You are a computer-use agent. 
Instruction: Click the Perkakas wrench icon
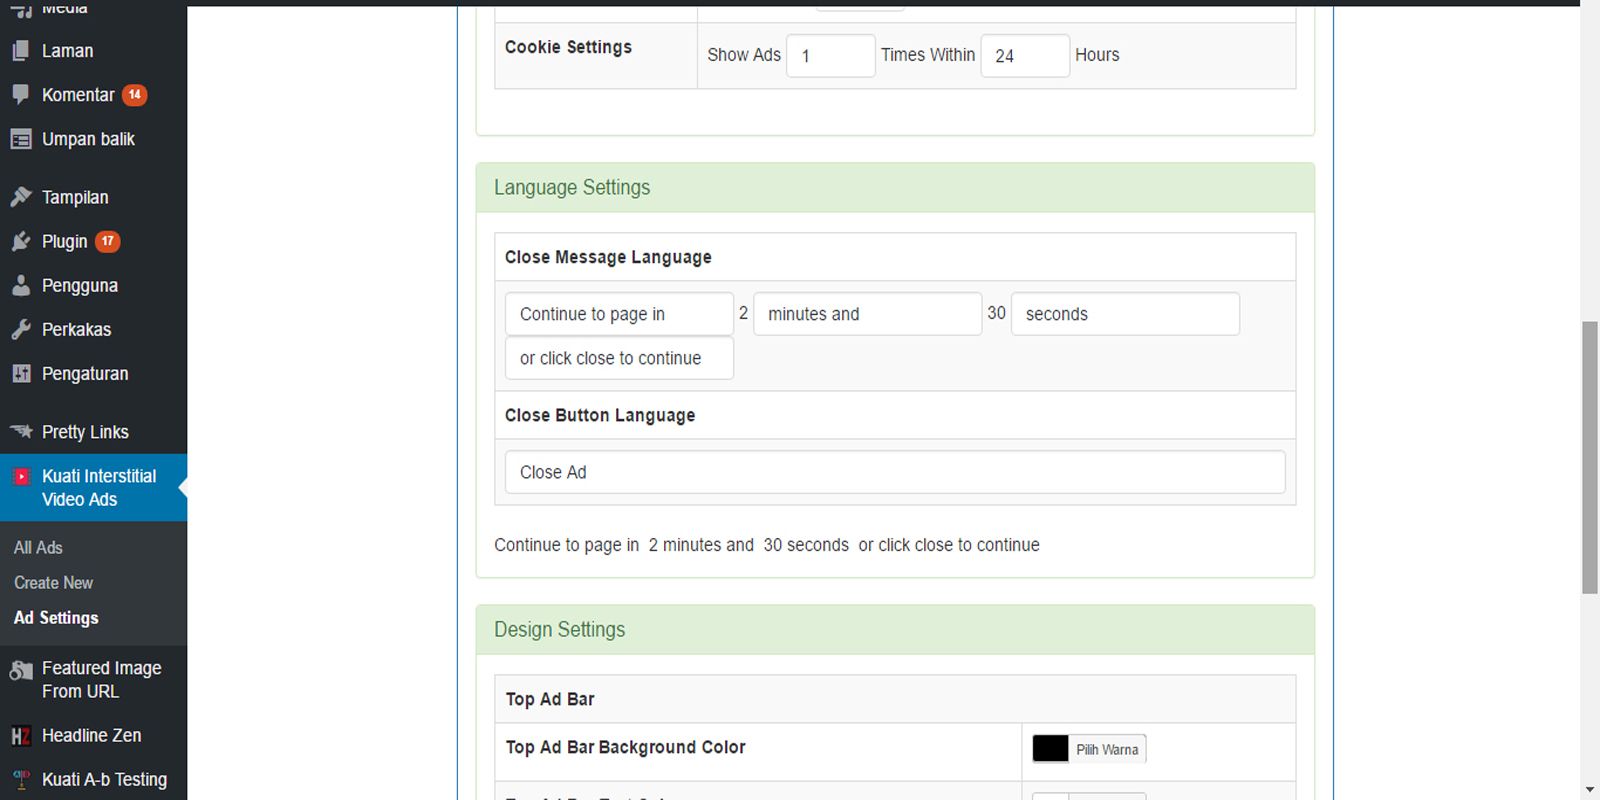pos(21,330)
